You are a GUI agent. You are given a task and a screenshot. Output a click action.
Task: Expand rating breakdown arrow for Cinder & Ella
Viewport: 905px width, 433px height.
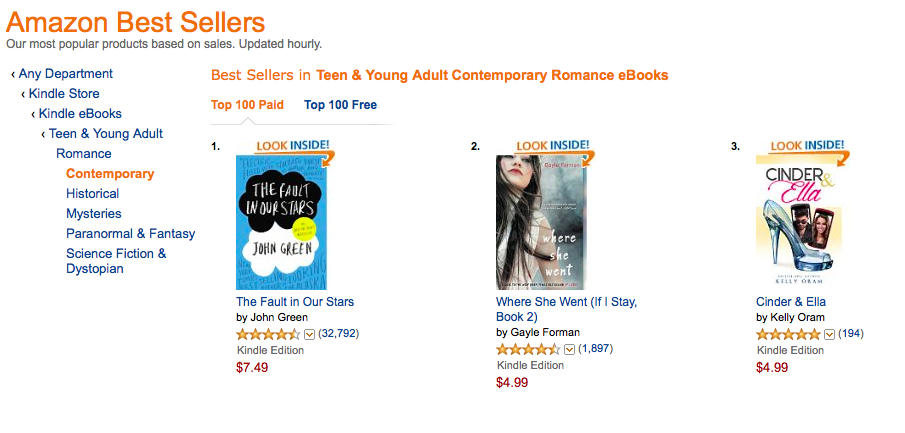829,334
